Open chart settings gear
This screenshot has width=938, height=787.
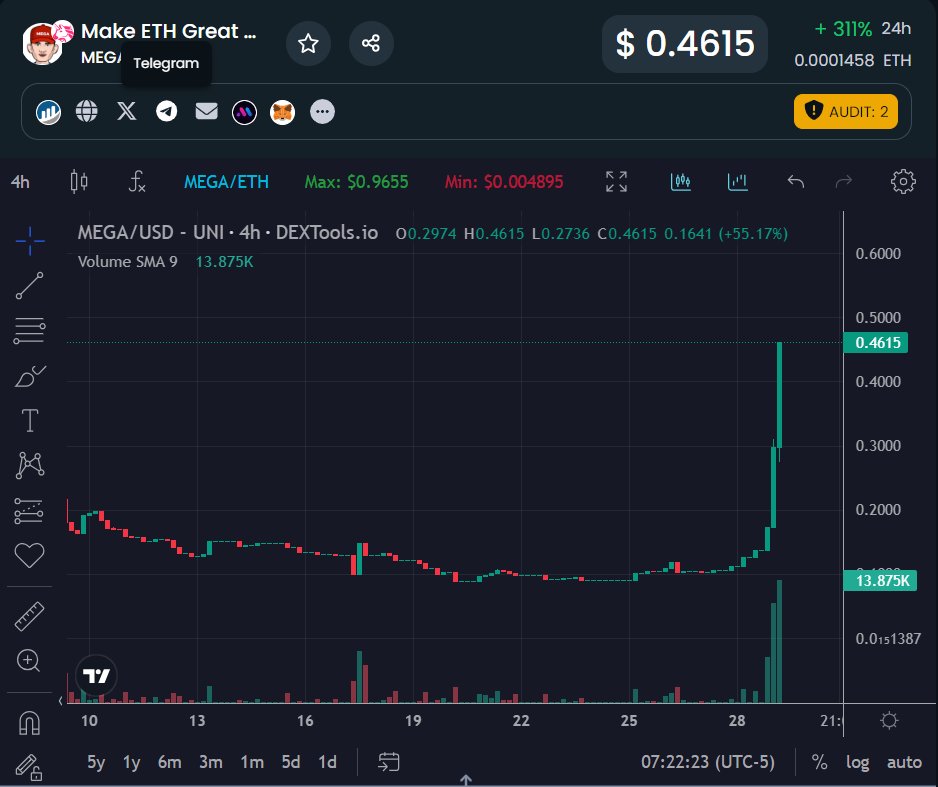pos(903,181)
